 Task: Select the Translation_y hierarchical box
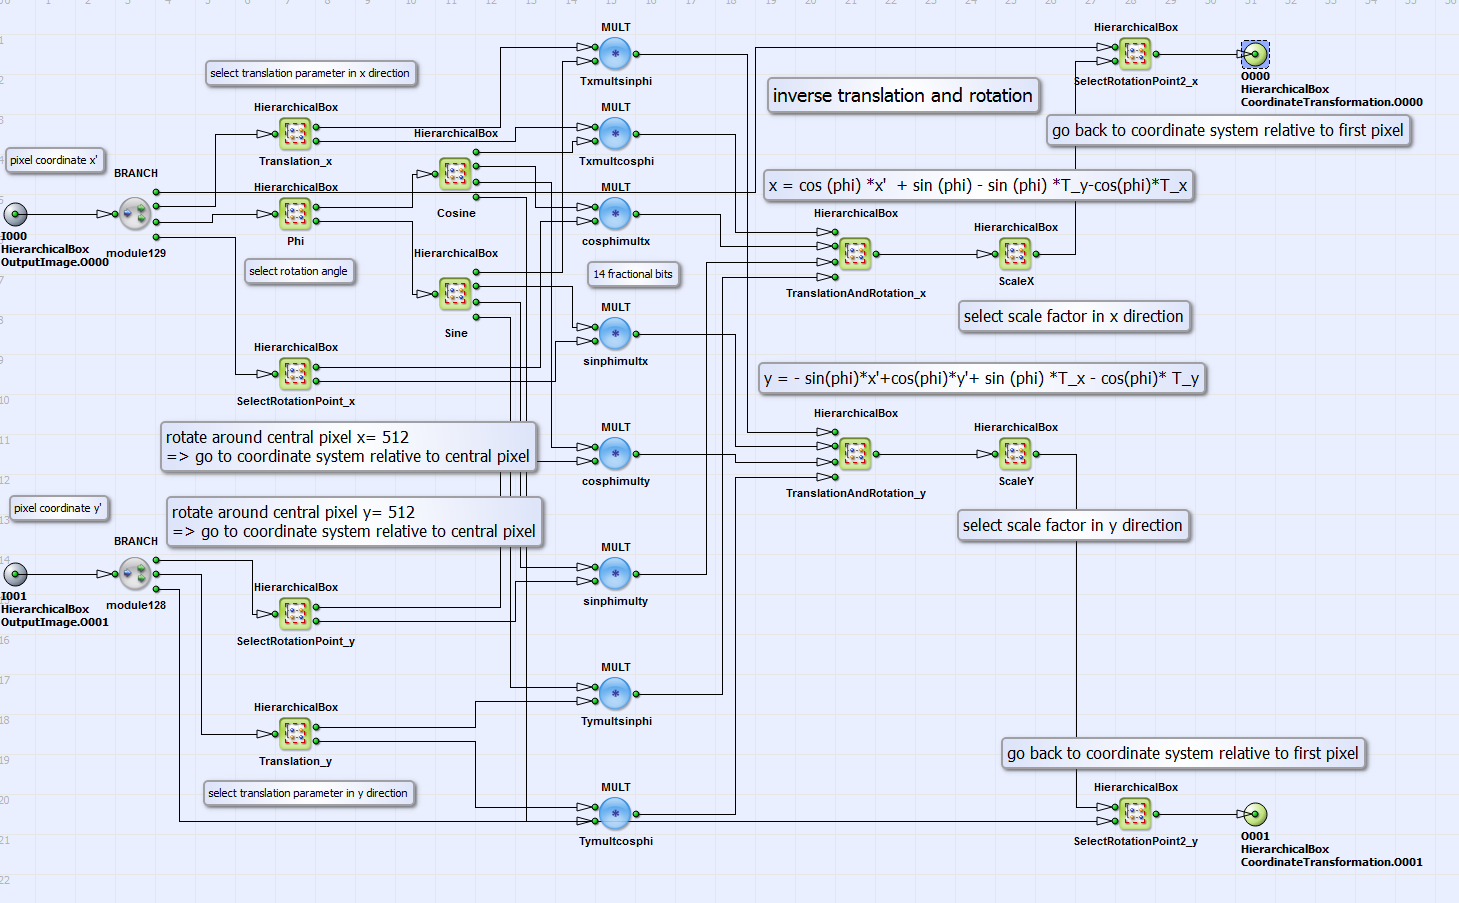coord(295,733)
